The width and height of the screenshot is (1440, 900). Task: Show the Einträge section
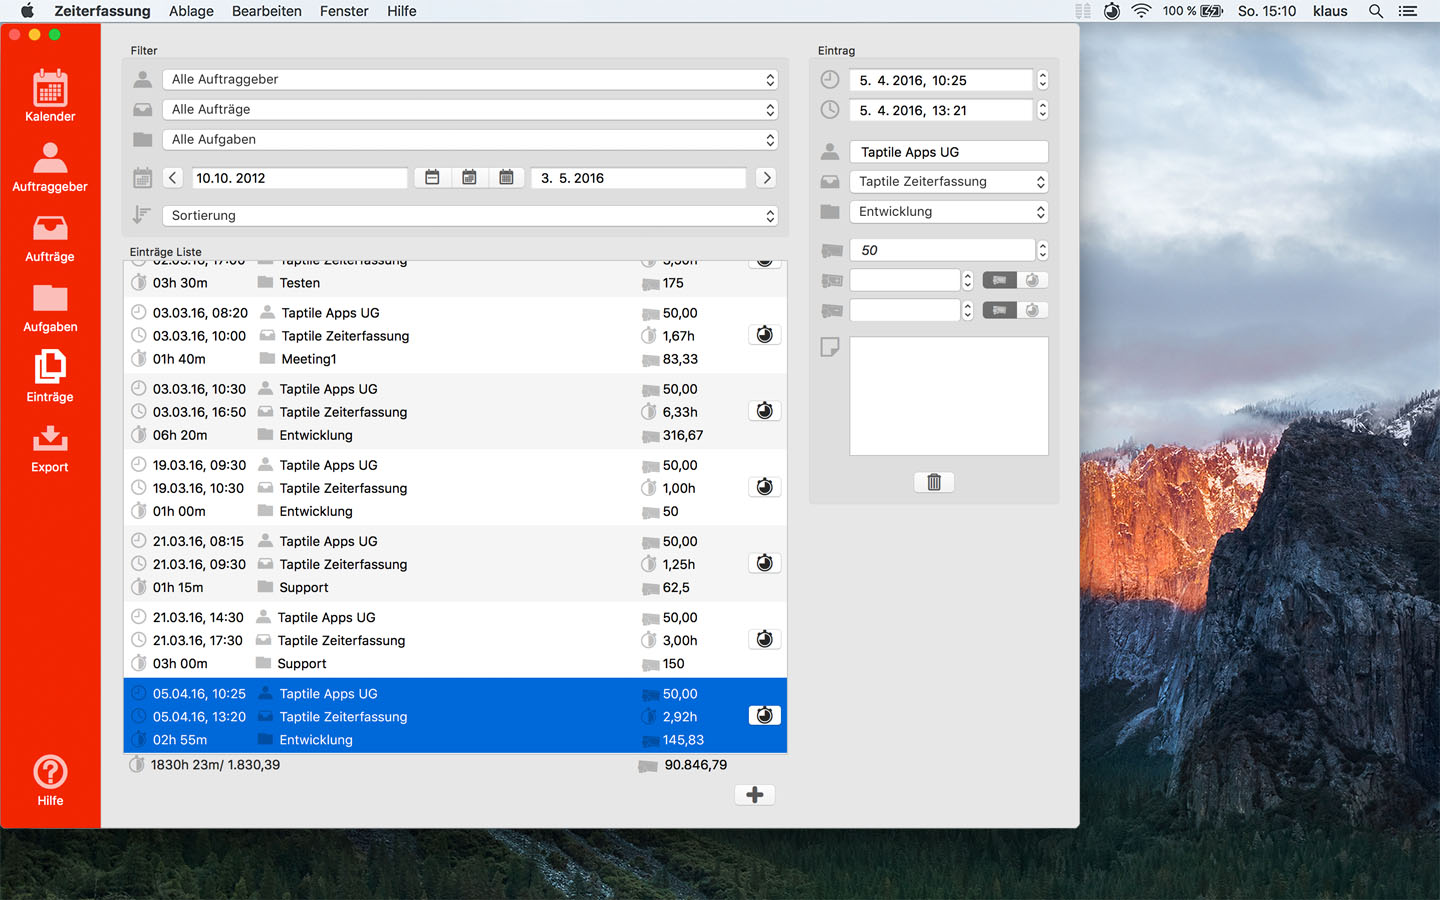click(50, 376)
